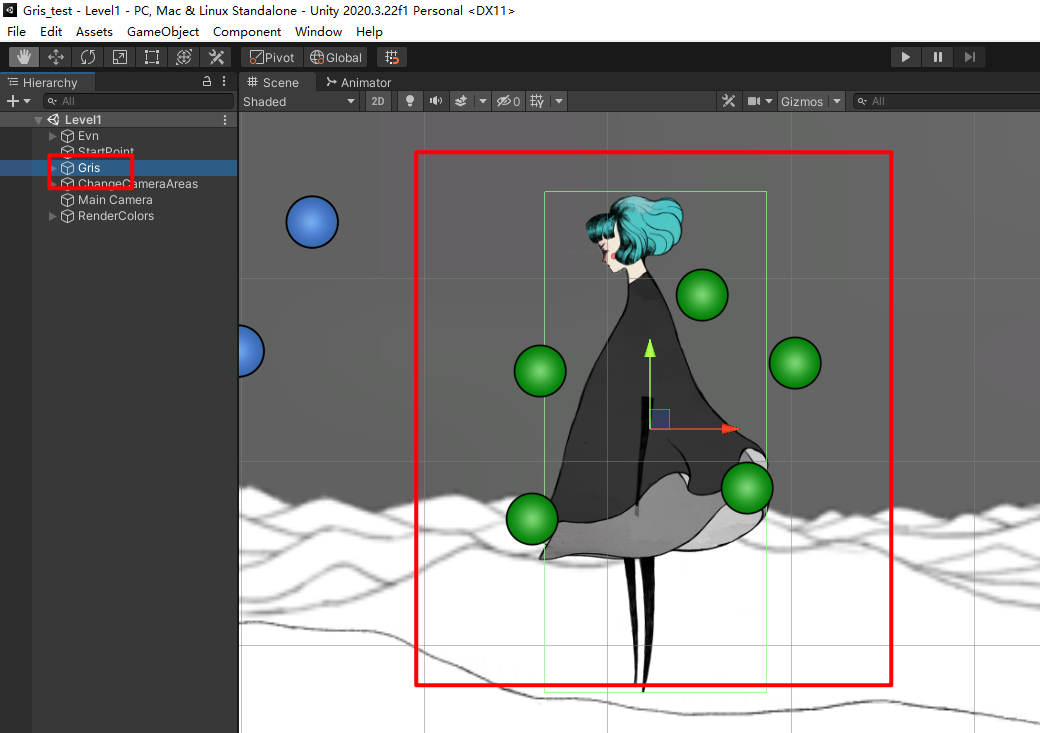Click the blue XY plane gizmo square
The image size is (1040, 733).
pos(660,419)
